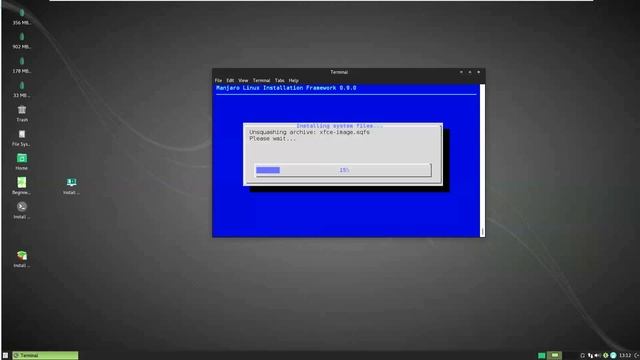The image size is (640, 360).
Task: Click the Terminal taskbar window button
Action: (x=45, y=356)
